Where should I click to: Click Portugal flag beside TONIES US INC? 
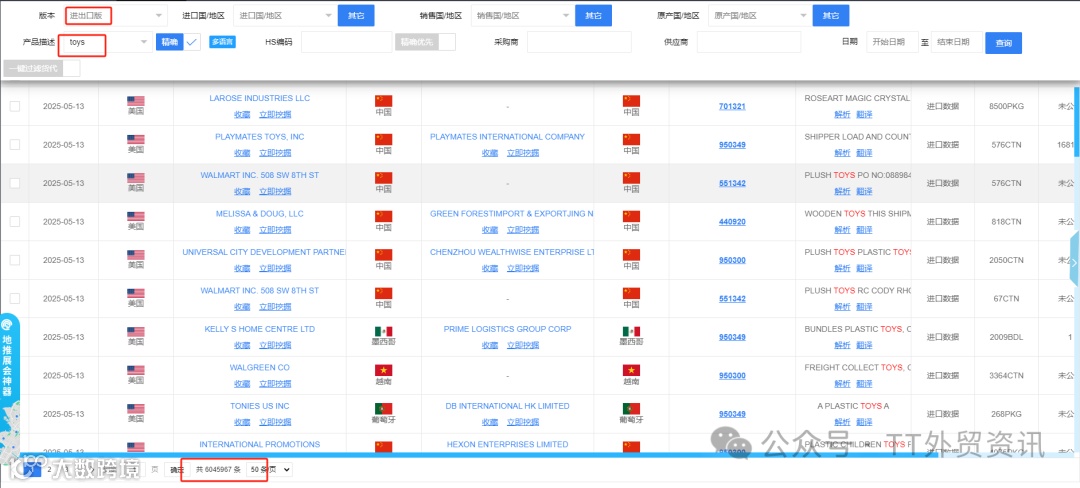(x=384, y=409)
